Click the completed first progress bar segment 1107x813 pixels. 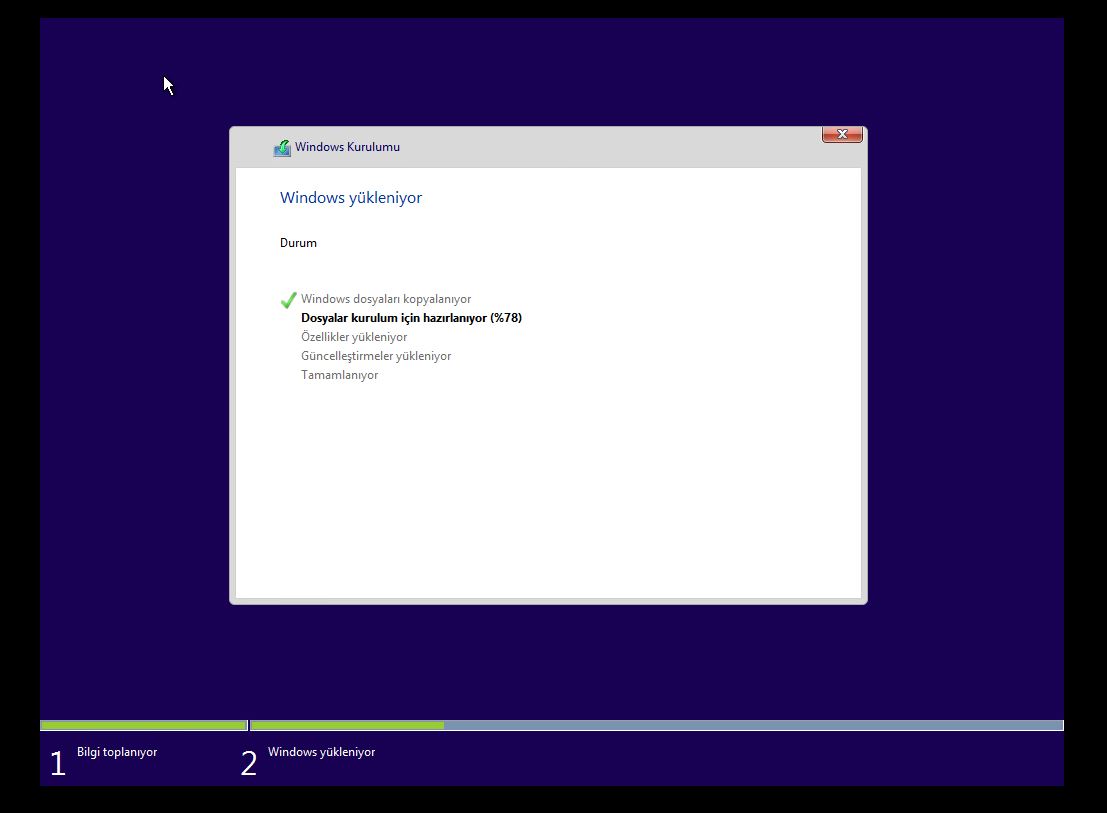[x=143, y=725]
